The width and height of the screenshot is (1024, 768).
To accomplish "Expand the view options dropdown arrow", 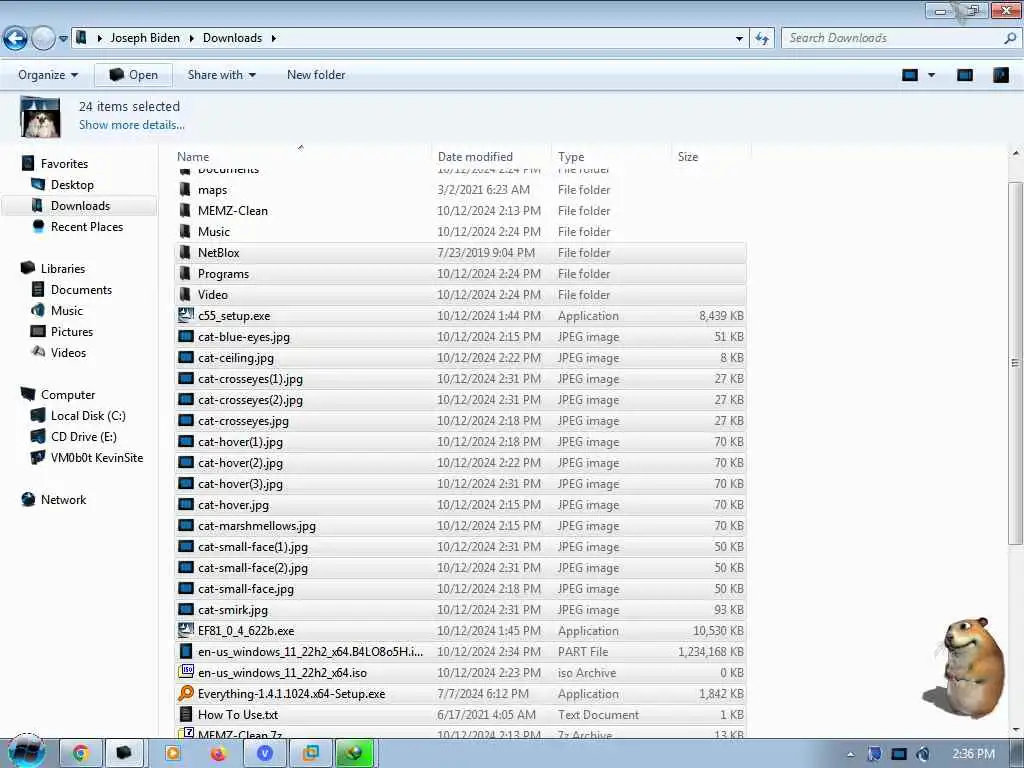I will click(931, 75).
